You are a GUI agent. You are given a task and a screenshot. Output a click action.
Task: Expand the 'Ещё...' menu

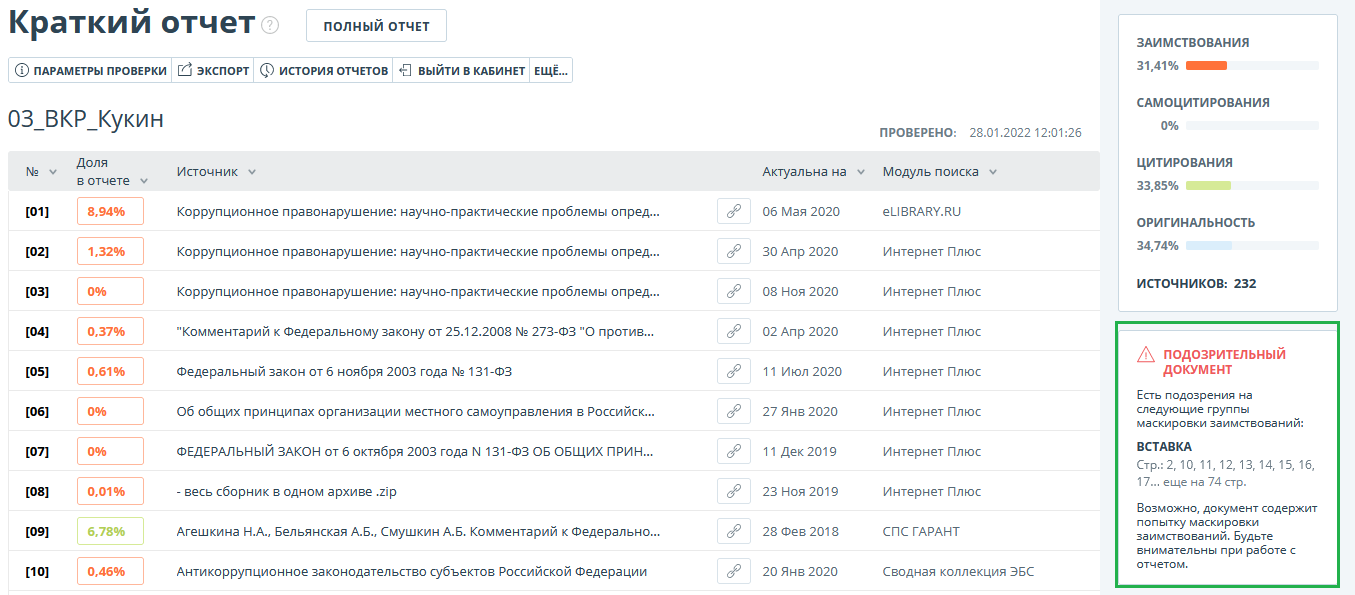click(x=551, y=71)
